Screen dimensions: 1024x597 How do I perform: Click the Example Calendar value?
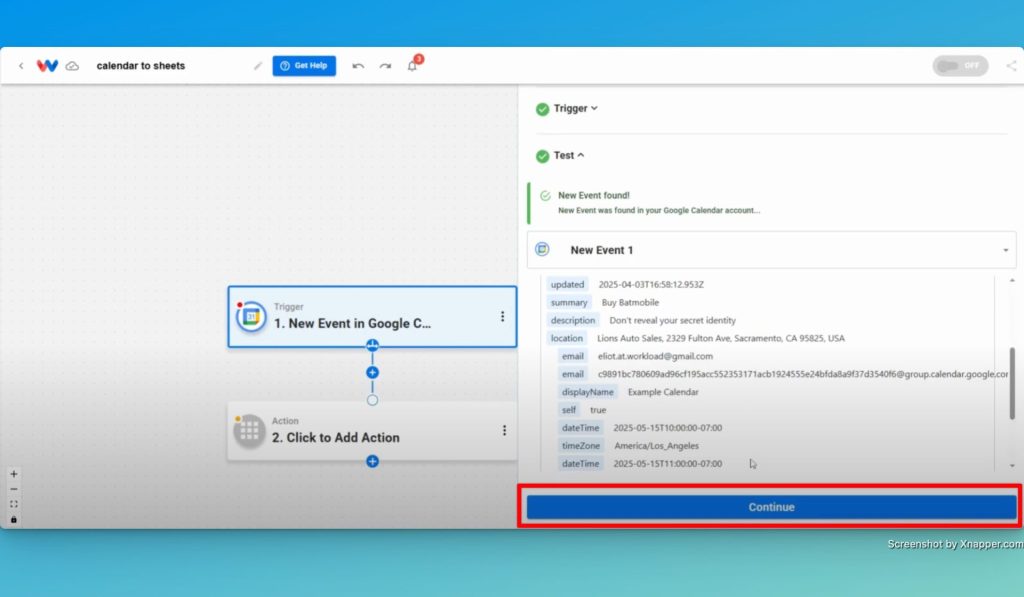tap(663, 392)
